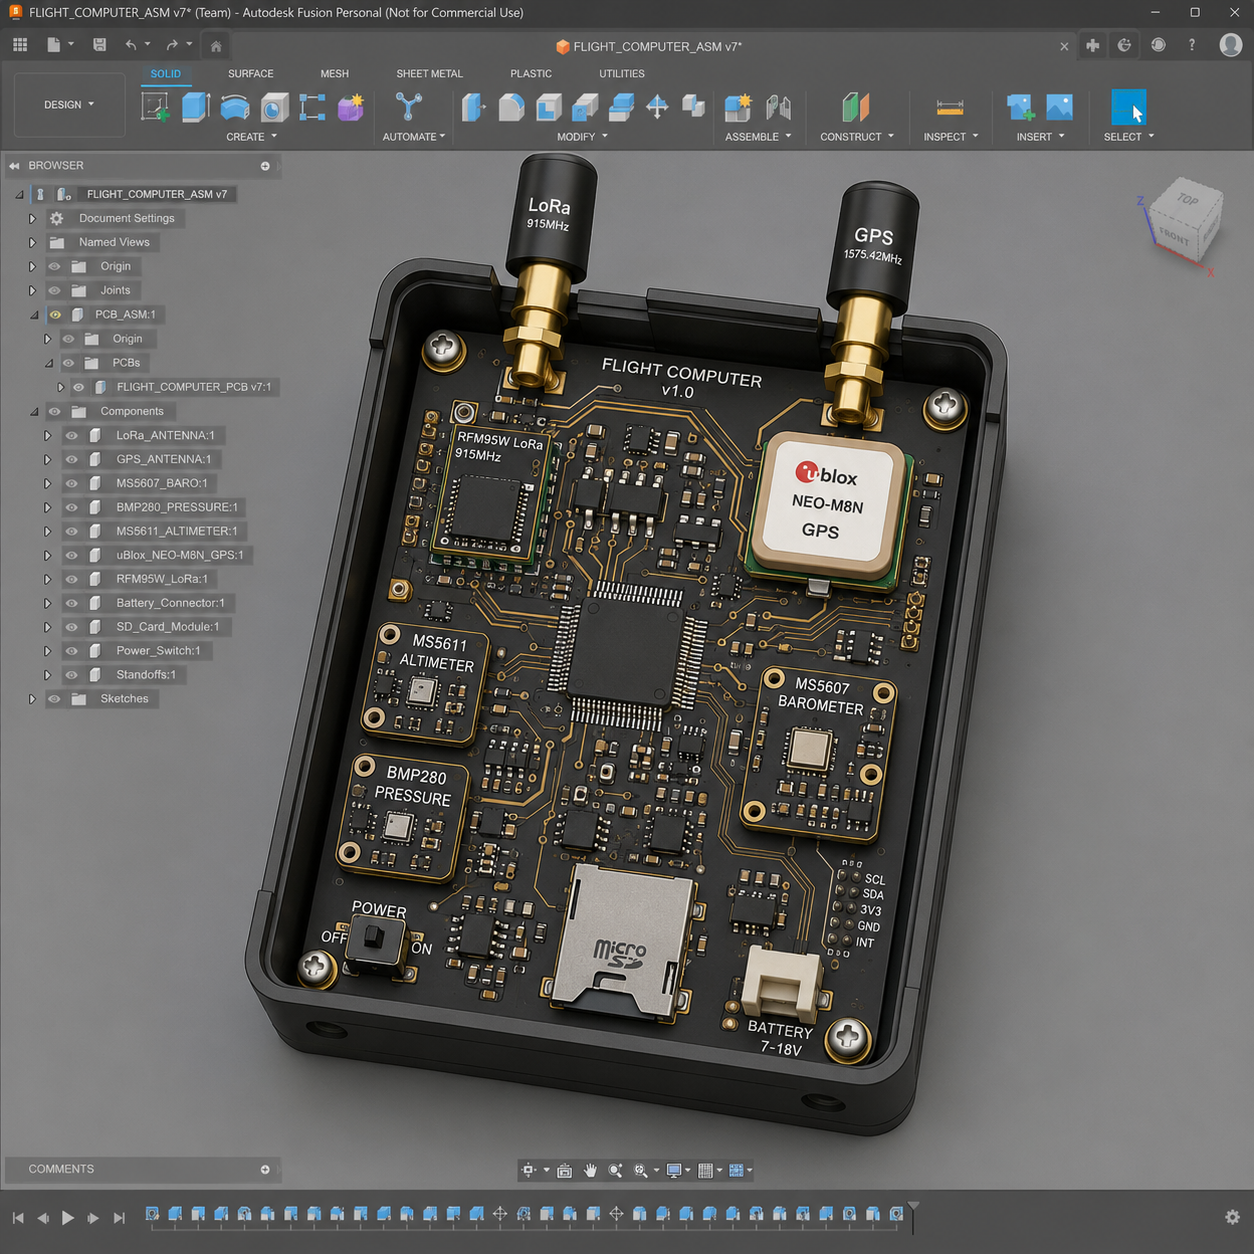Open the timeline settings gear
This screenshot has height=1254, width=1254.
pyautogui.click(x=1232, y=1217)
